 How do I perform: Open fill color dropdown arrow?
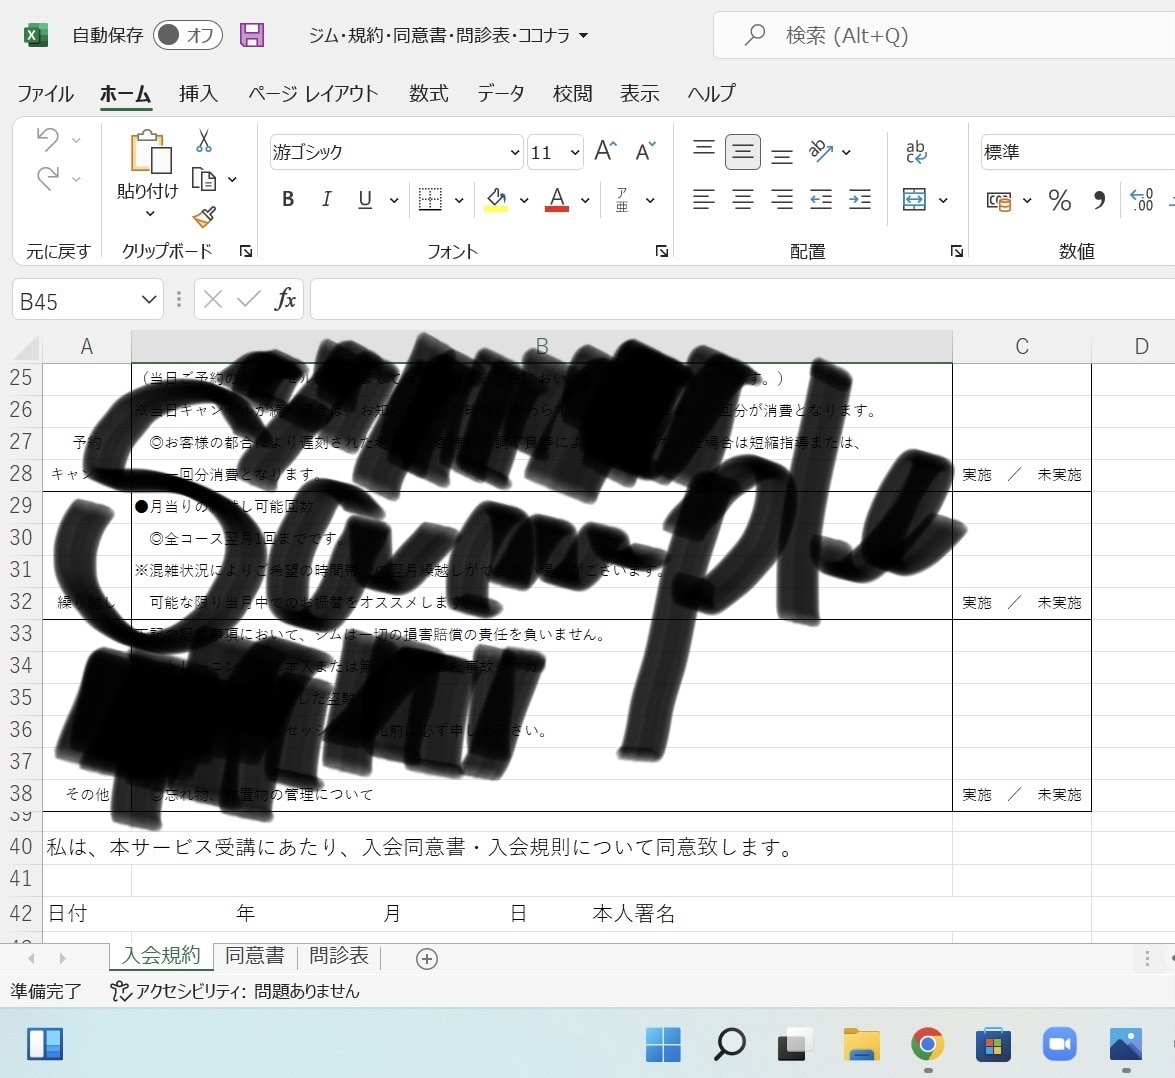pyautogui.click(x=524, y=200)
